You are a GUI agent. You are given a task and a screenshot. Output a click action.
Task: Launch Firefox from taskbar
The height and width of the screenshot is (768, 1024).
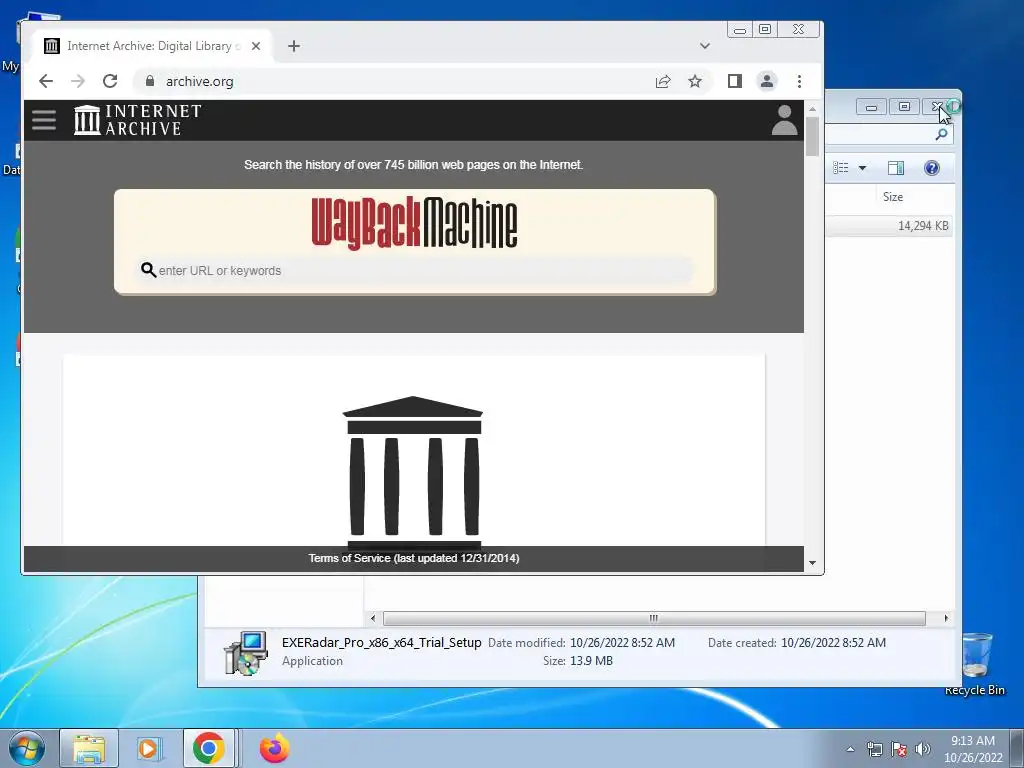point(274,748)
